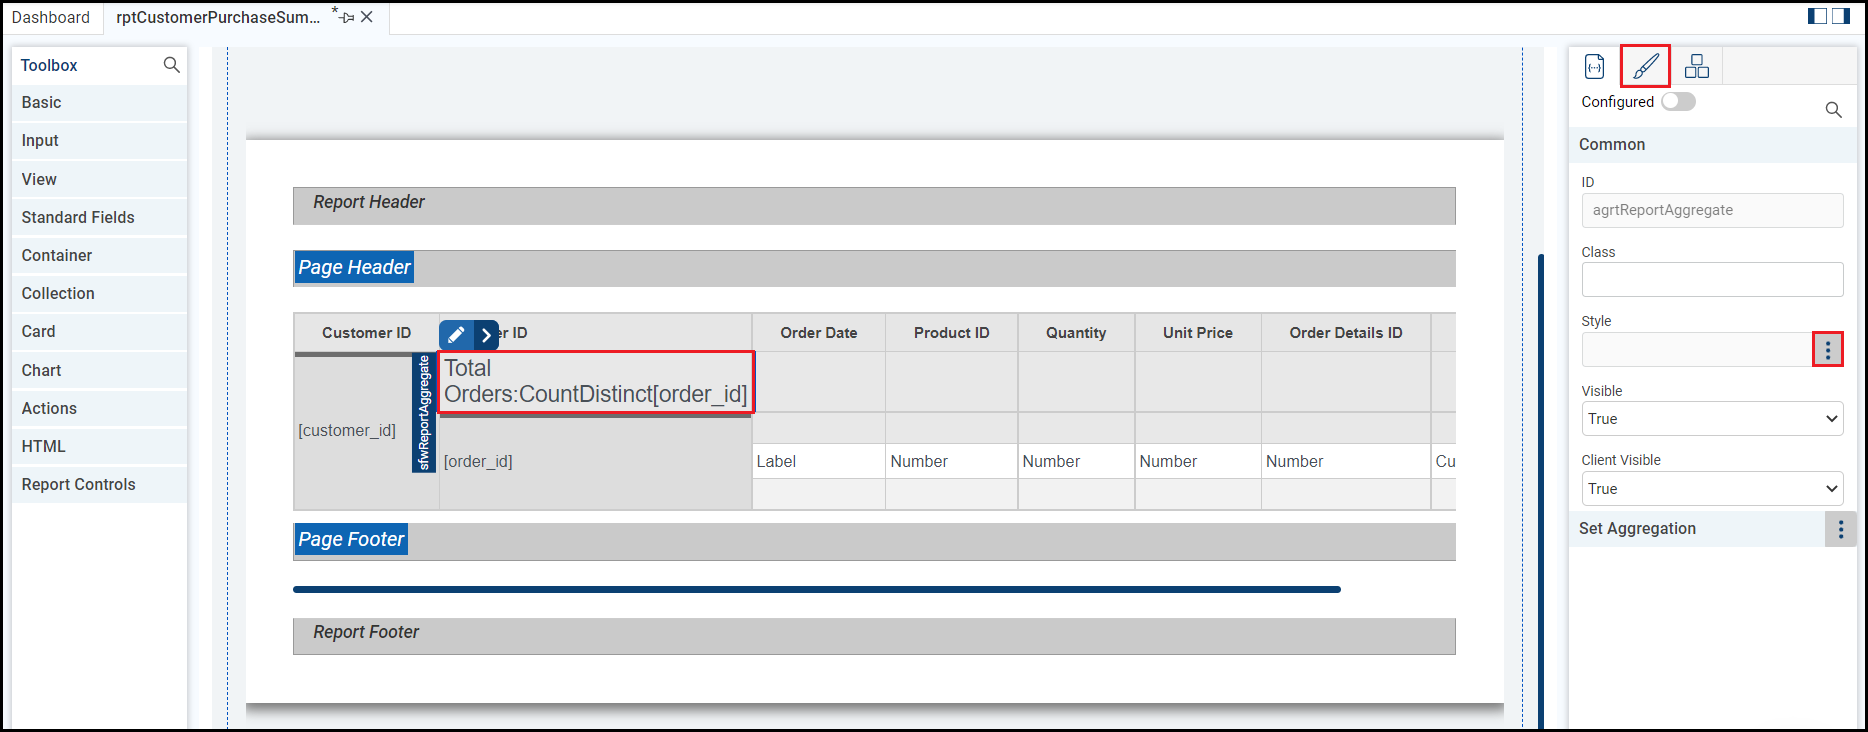
Task: Pin the rptCustomerPurchaseSum tab
Action: tap(346, 17)
